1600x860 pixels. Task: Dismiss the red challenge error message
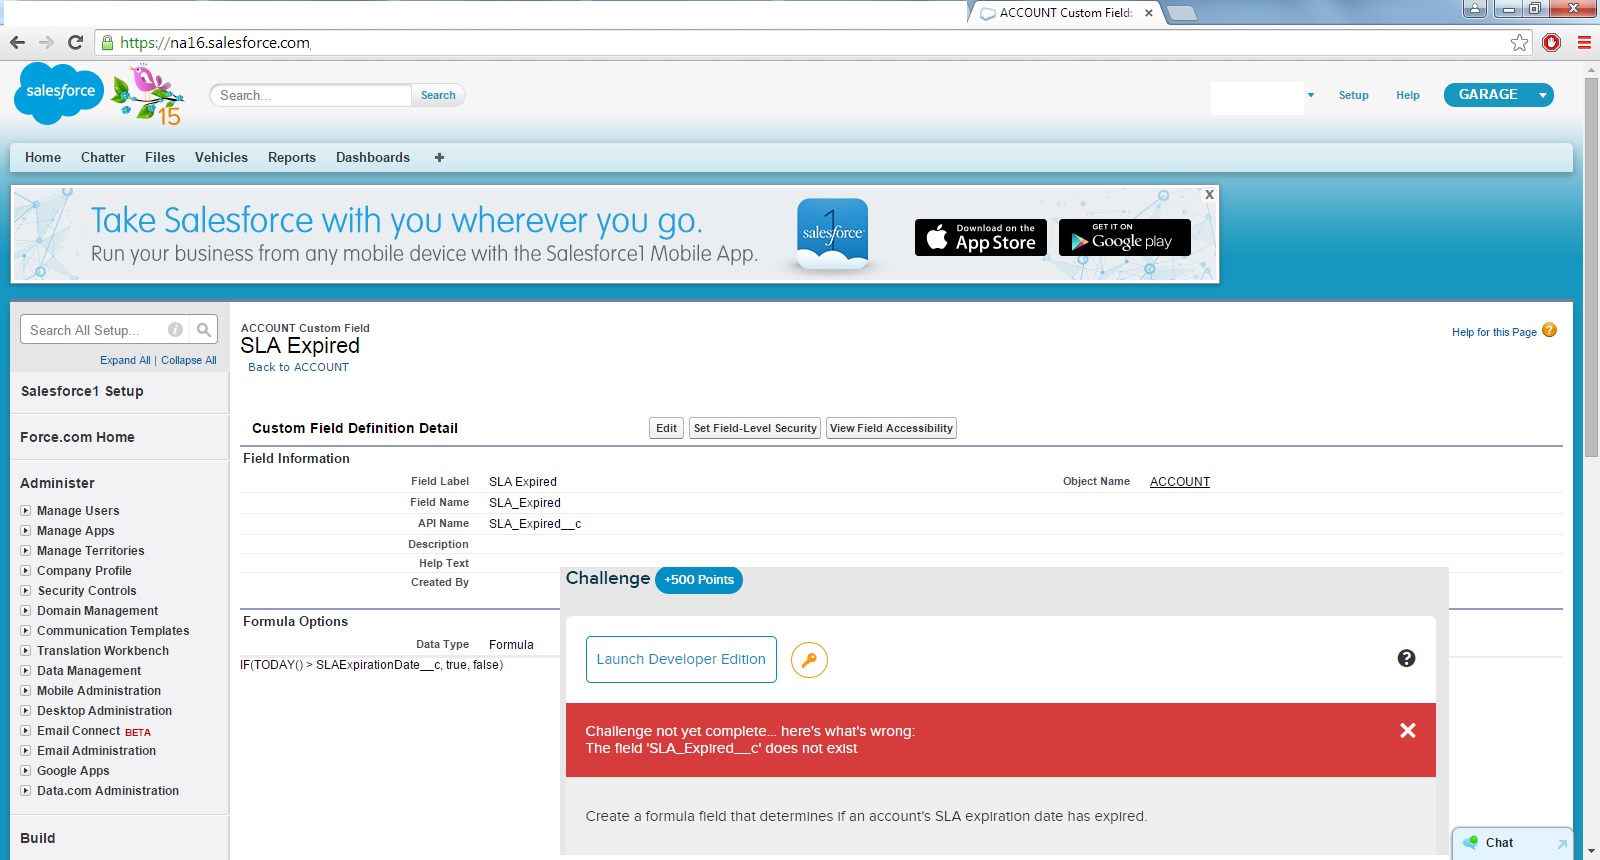pos(1408,731)
